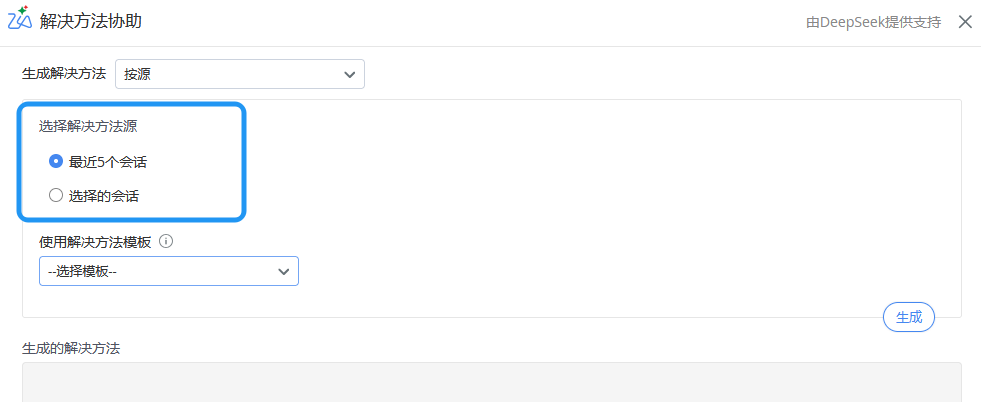Image resolution: width=981 pixels, height=402 pixels.
Task: Click the info icon beside 使用解决方法模板
Action: coord(167,241)
